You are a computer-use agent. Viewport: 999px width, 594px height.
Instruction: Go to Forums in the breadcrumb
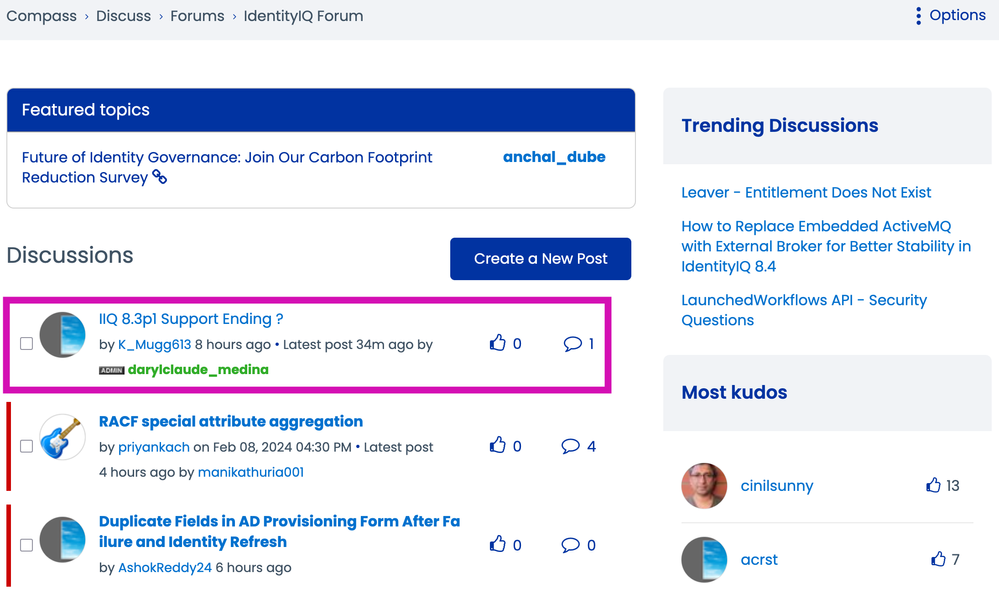point(197,16)
